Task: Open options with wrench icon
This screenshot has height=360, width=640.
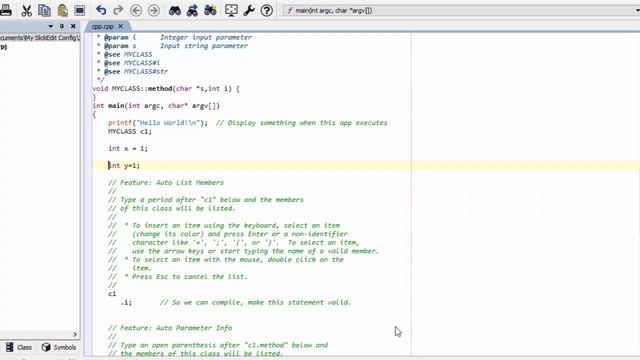Action: click(249, 11)
